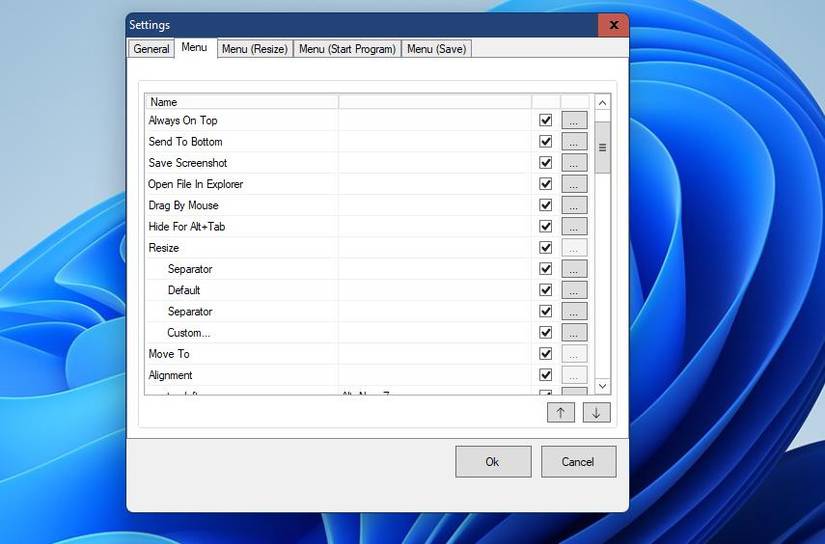Select the Move To row
Screen dimensions: 825x544
point(366,354)
